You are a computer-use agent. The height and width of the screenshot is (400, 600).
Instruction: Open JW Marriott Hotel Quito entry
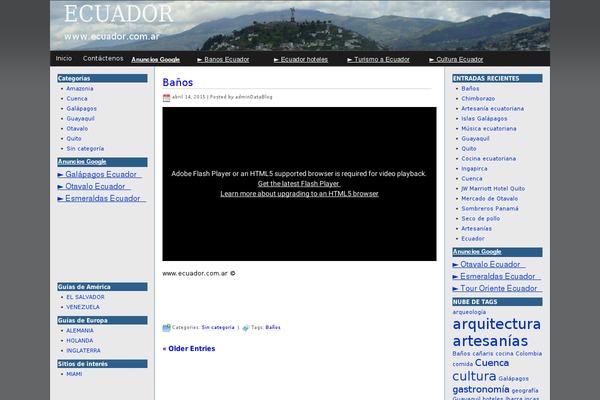coord(493,189)
